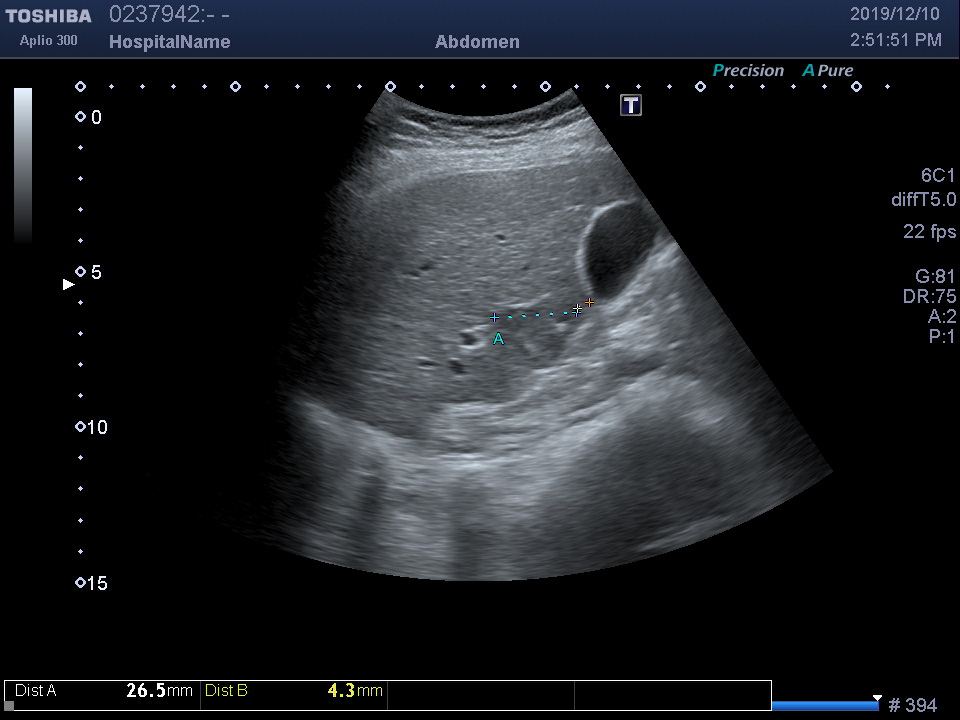
Task: Click the blue cine progress bar
Action: (x=825, y=706)
